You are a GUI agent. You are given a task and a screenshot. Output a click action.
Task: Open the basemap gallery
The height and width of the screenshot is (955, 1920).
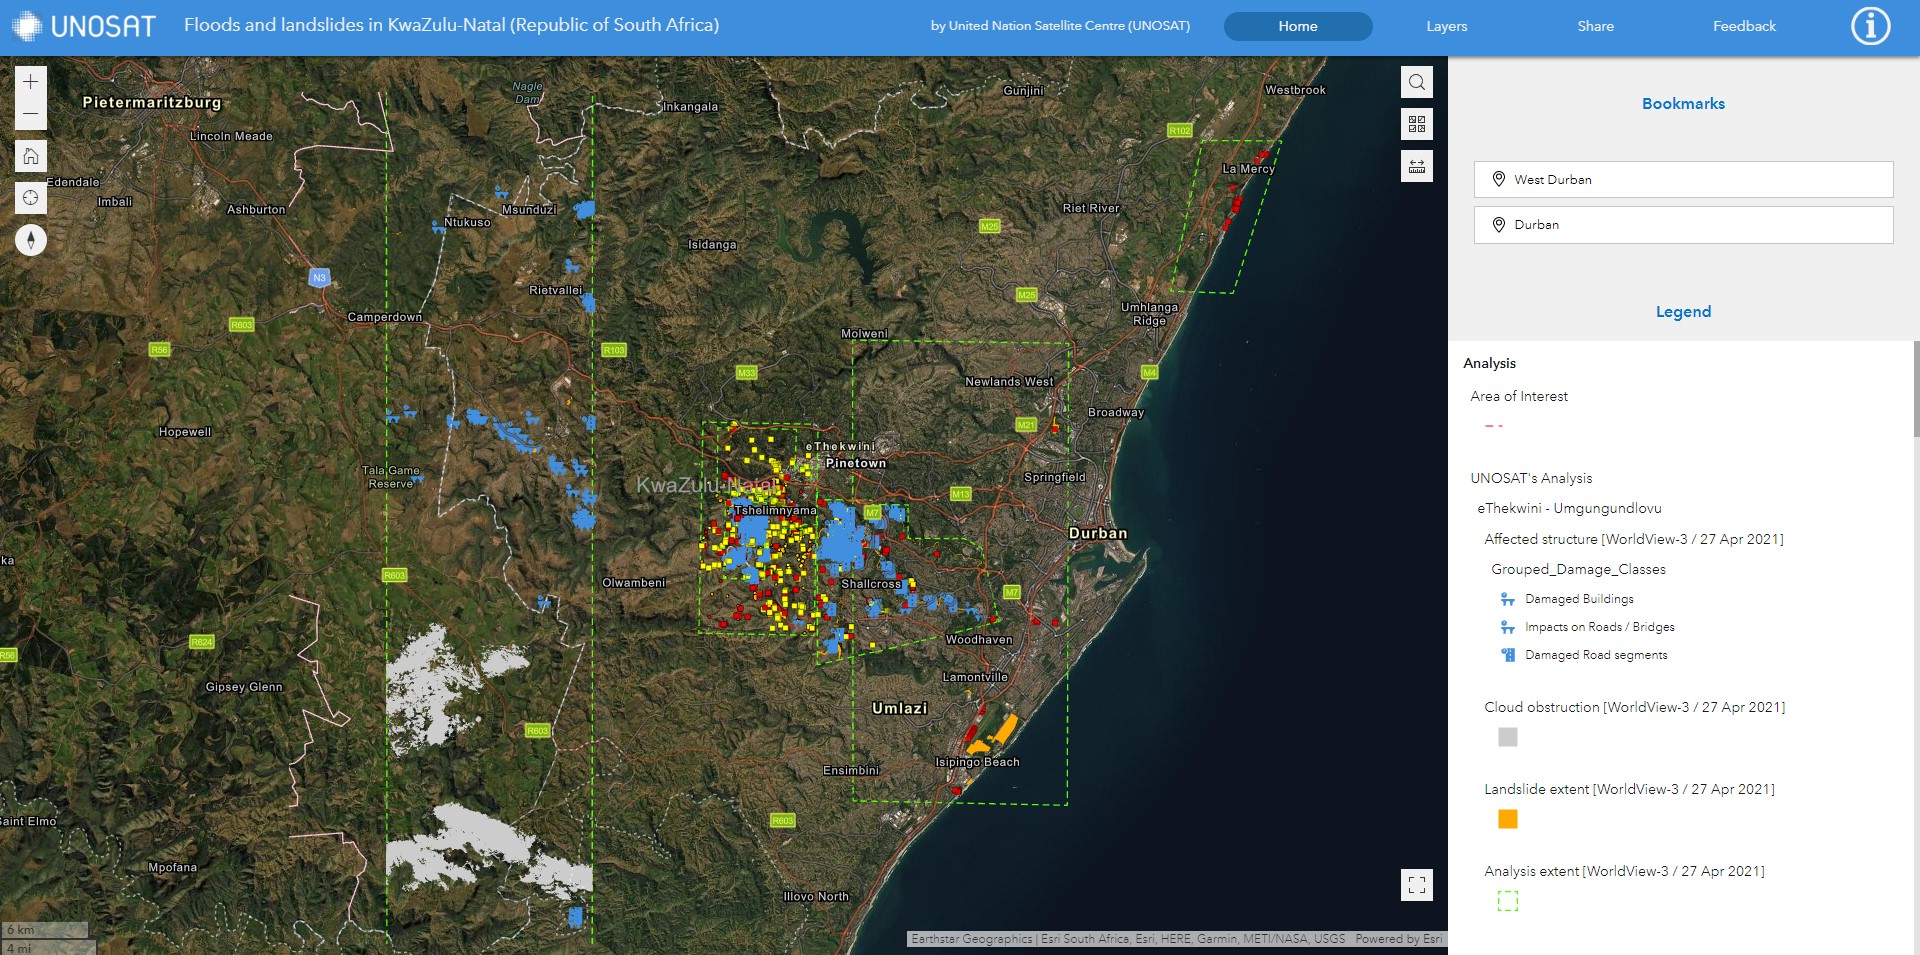pos(1416,124)
